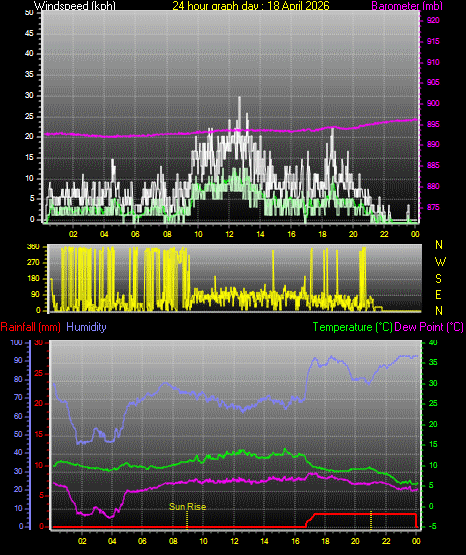466x555 pixels.
Task: Click the wind direction axis value 90
Action: click(35, 294)
